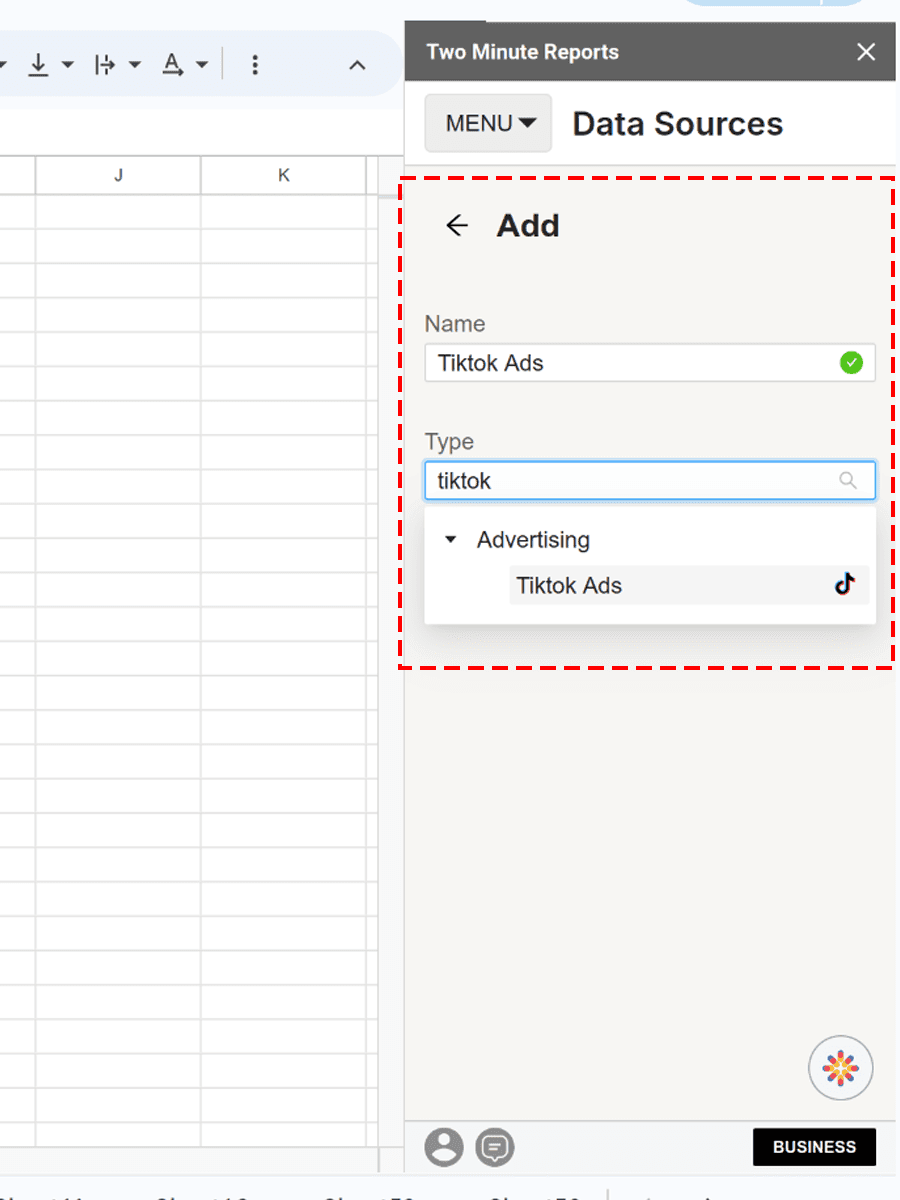
Task: Open the text rotation dropdown arrow
Action: click(x=202, y=65)
